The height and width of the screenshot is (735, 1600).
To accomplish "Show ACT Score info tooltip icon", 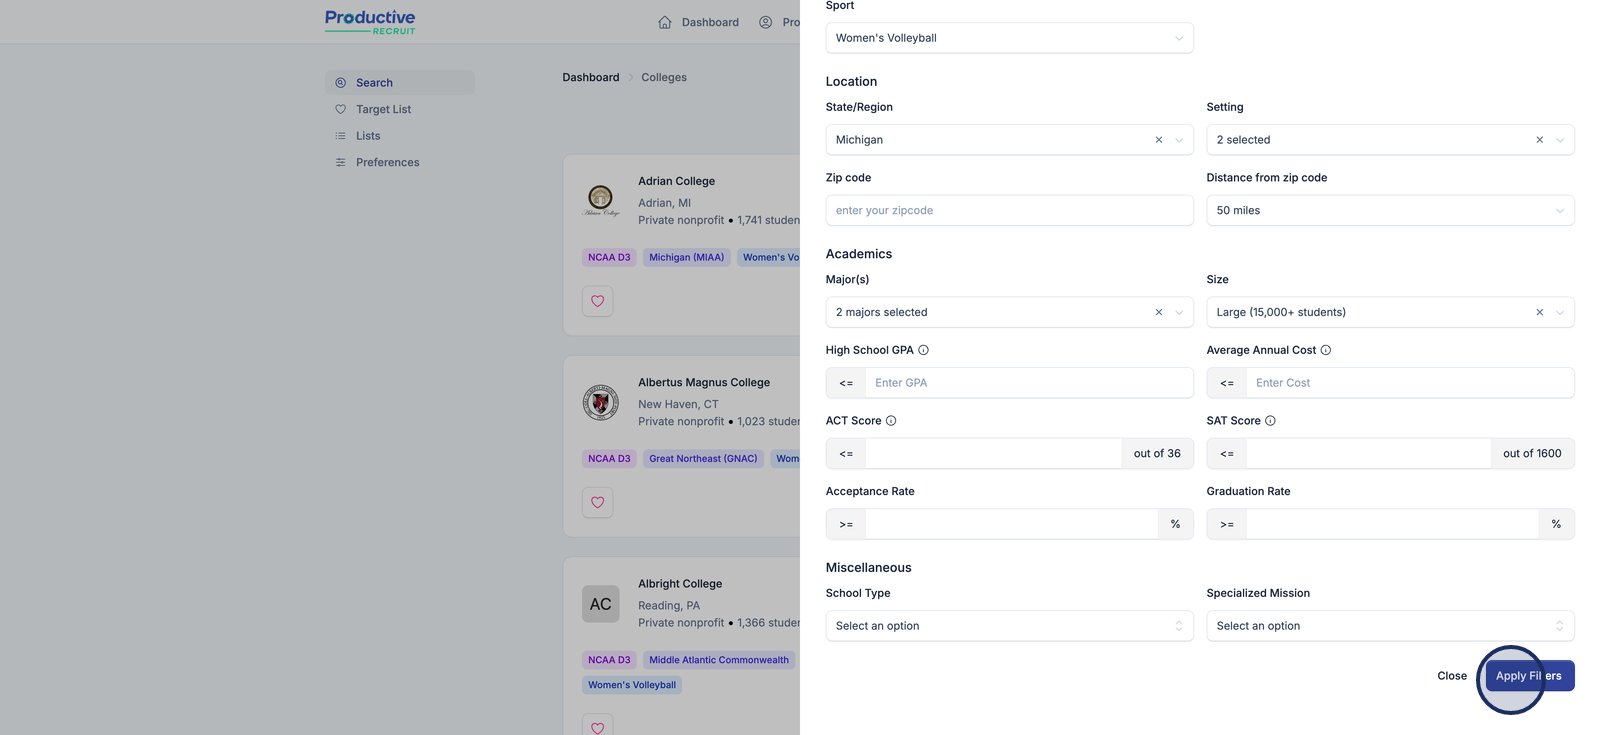I will pos(890,421).
